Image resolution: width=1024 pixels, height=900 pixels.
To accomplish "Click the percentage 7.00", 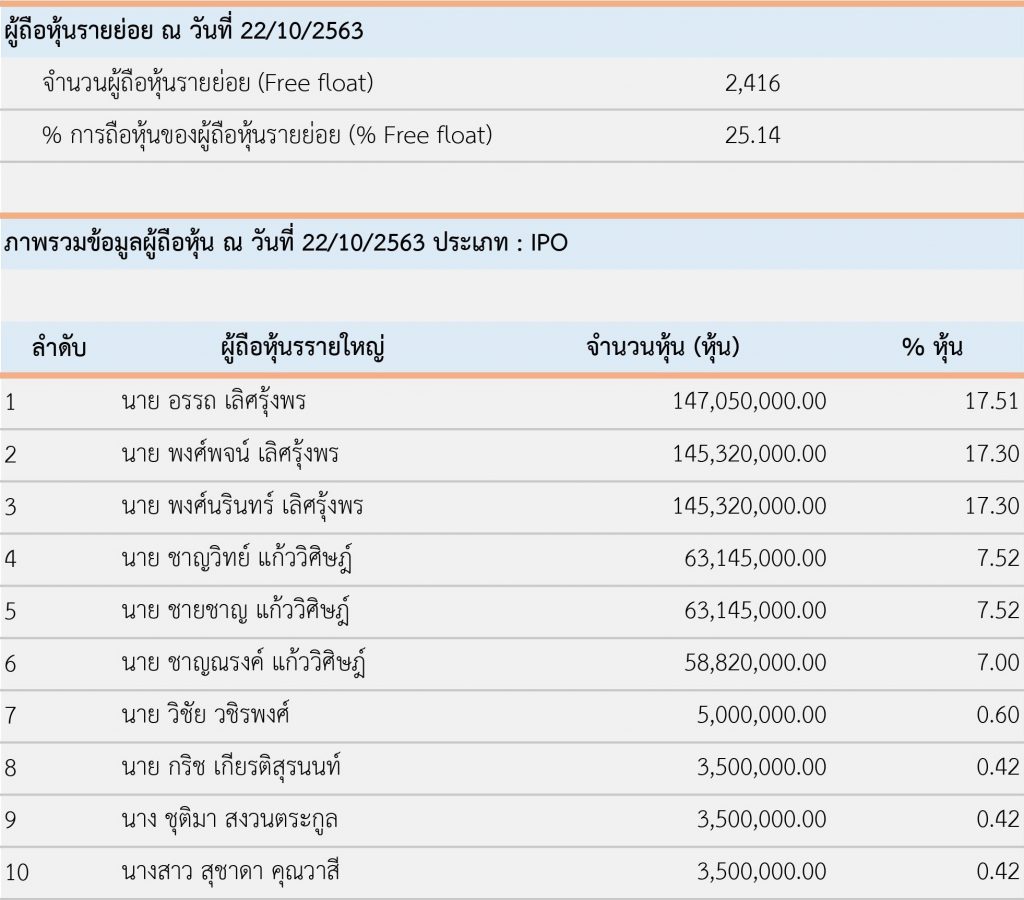I will point(997,662).
